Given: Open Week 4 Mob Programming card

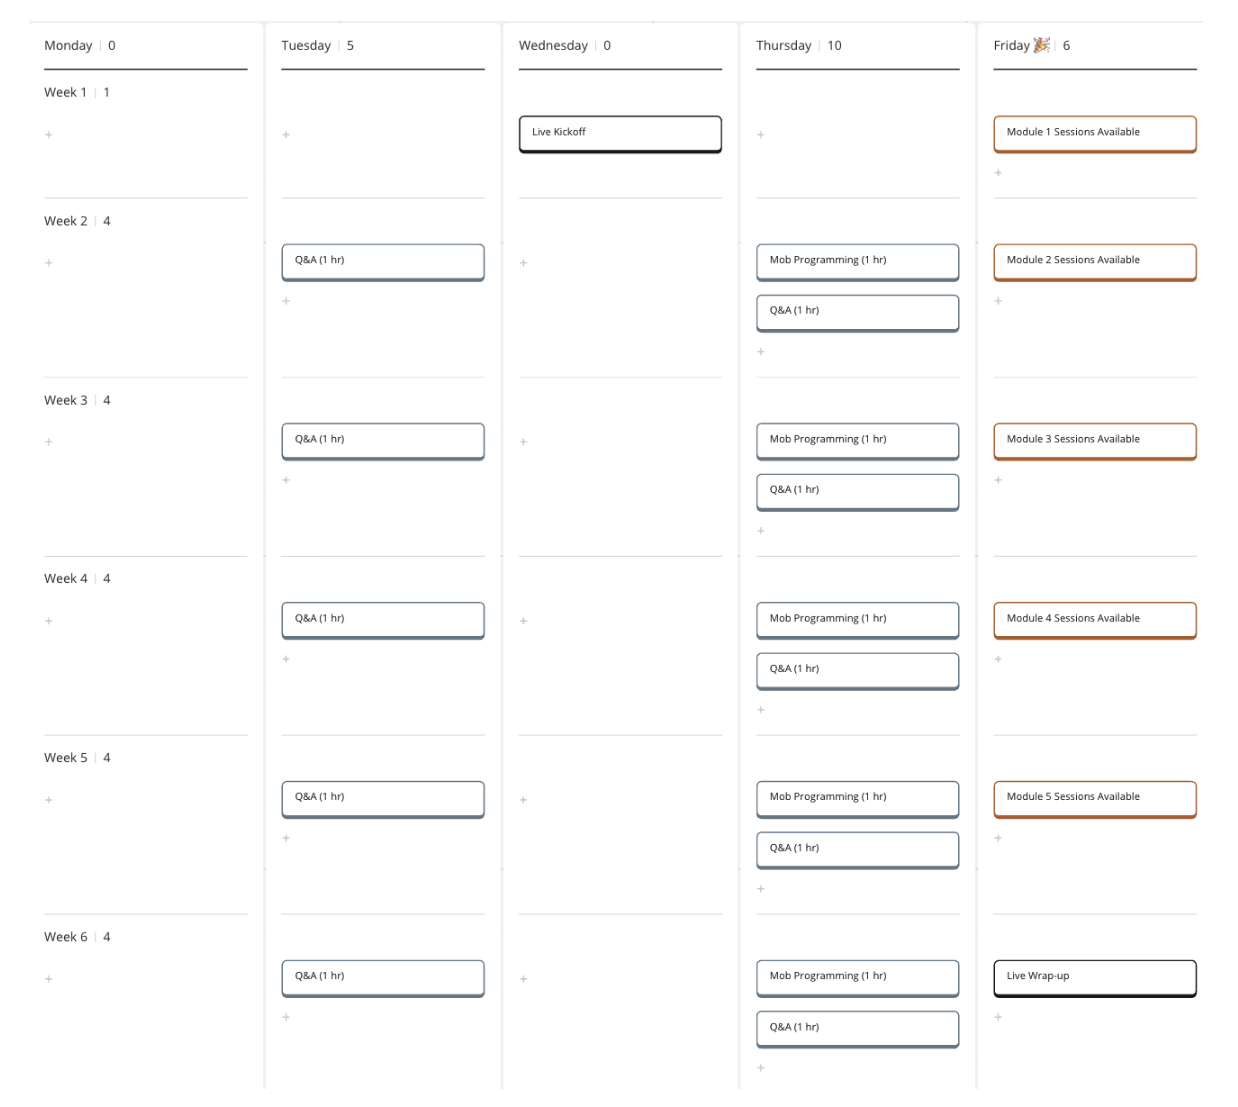Looking at the screenshot, I should pyautogui.click(x=858, y=620).
